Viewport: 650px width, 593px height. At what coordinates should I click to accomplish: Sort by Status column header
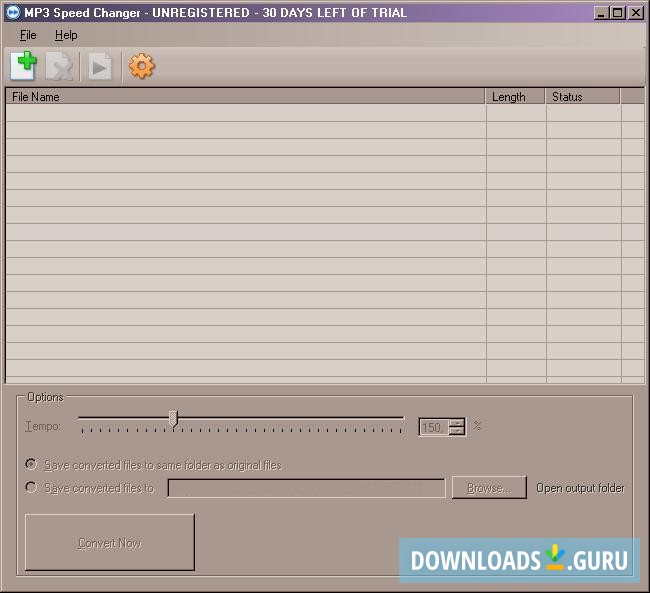click(582, 97)
